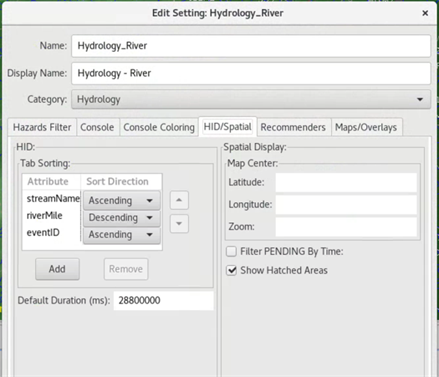The height and width of the screenshot is (377, 439).
Task: Click the Name input field
Action: point(251,46)
